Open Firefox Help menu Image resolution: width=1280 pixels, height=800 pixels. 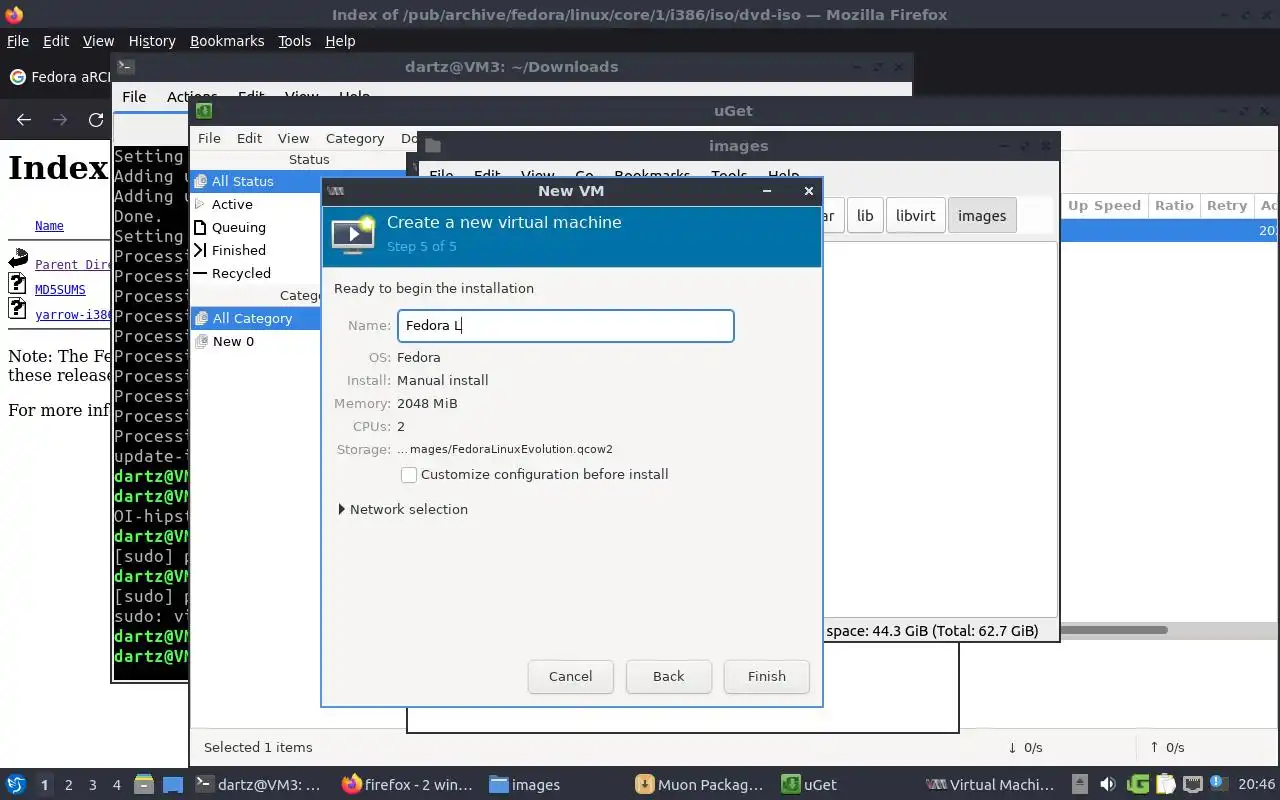(340, 41)
